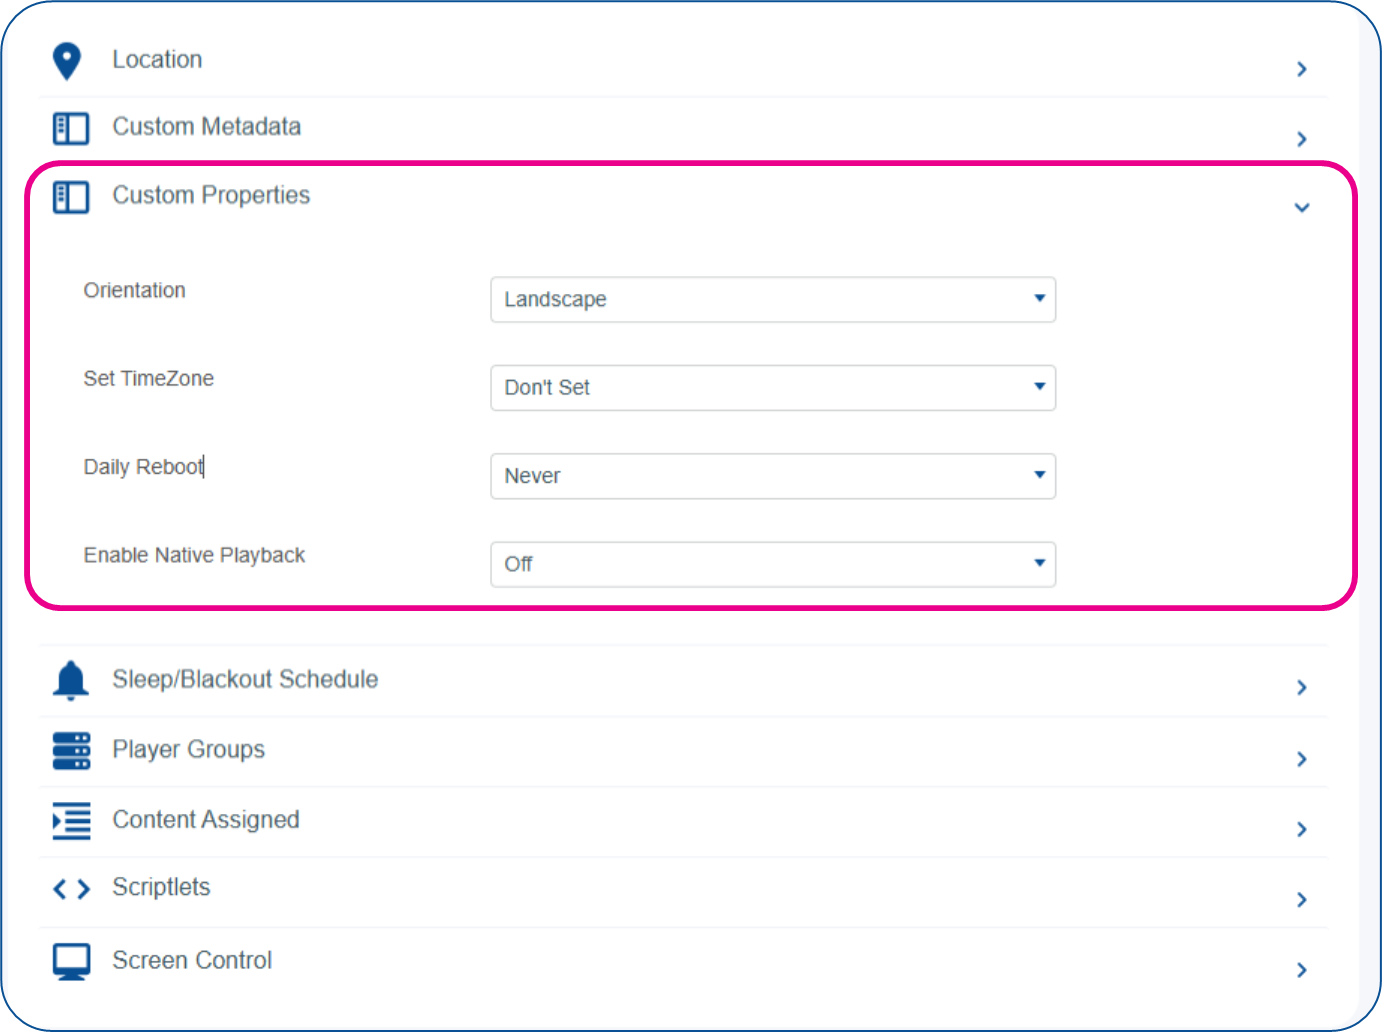
Task: Click the Player Groups server icon
Action: 71,751
